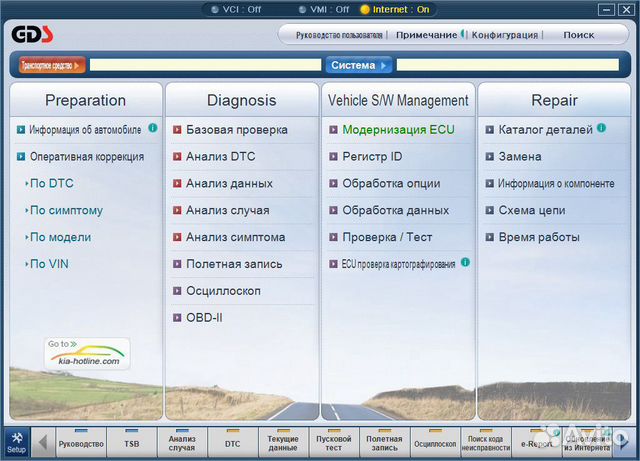
Task: Open Руководство пользователя in top menu
Action: pyautogui.click(x=339, y=35)
